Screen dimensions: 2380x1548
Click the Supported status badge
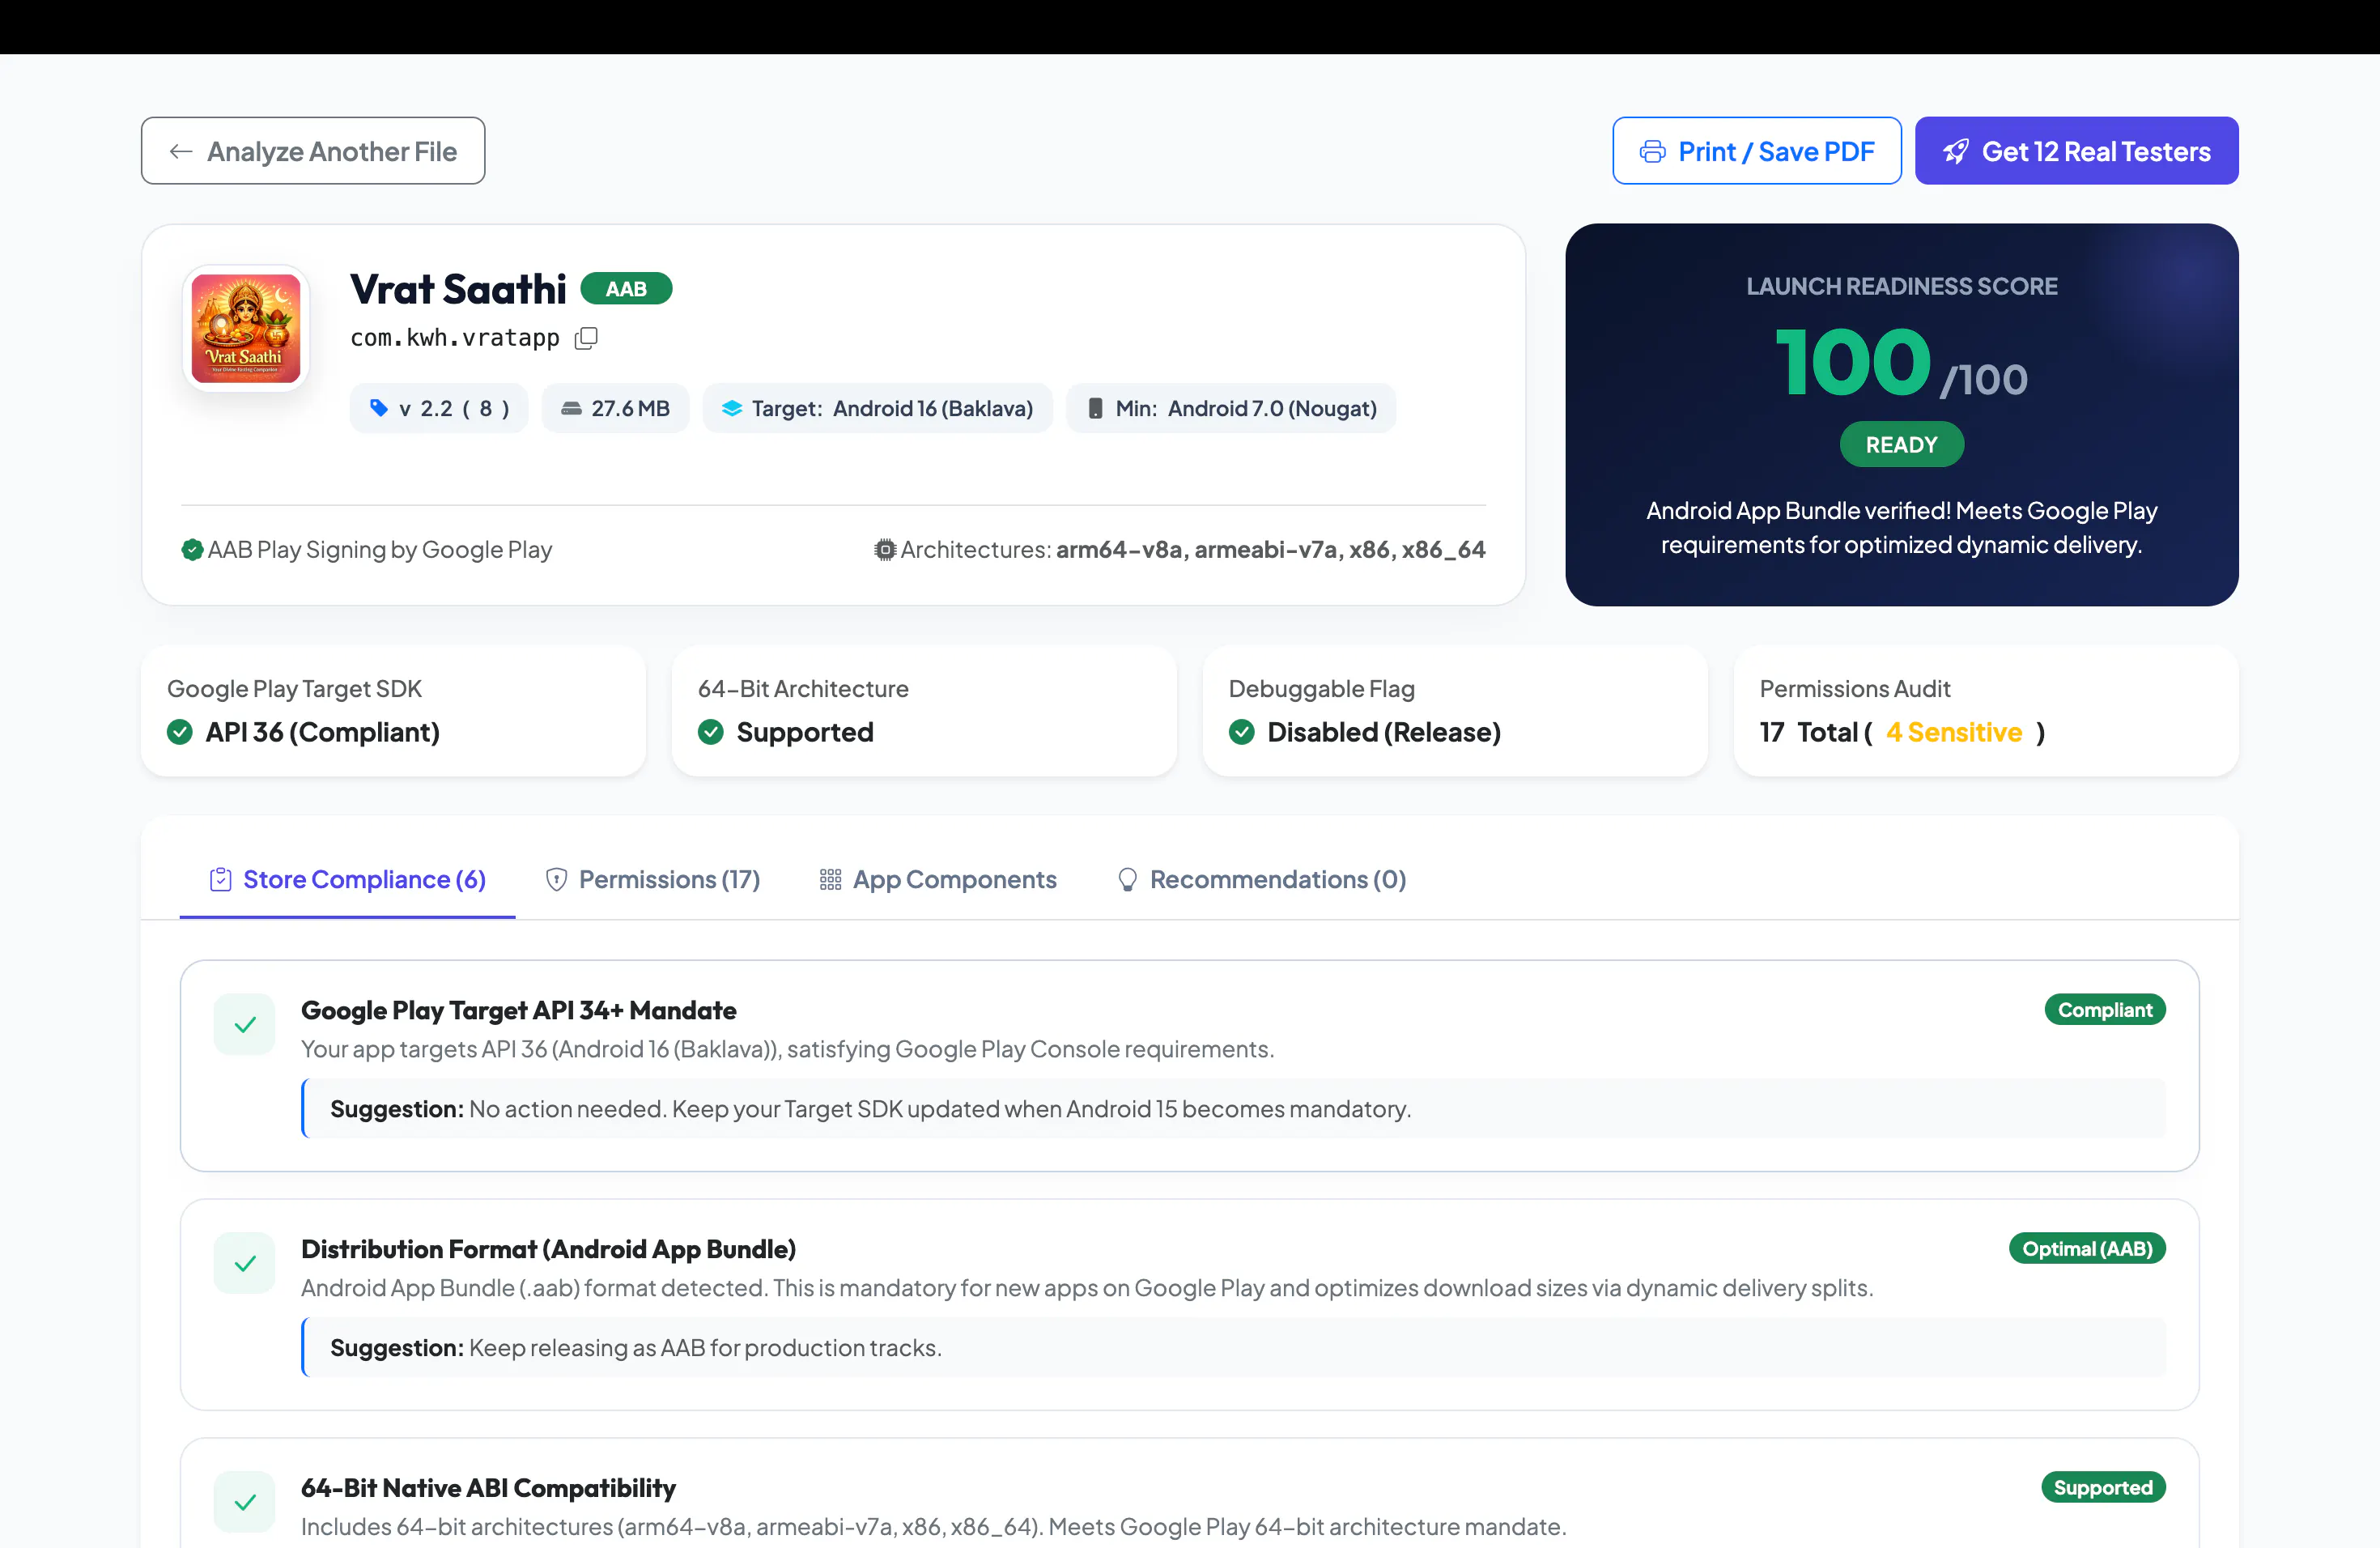pyautogui.click(x=2103, y=1488)
